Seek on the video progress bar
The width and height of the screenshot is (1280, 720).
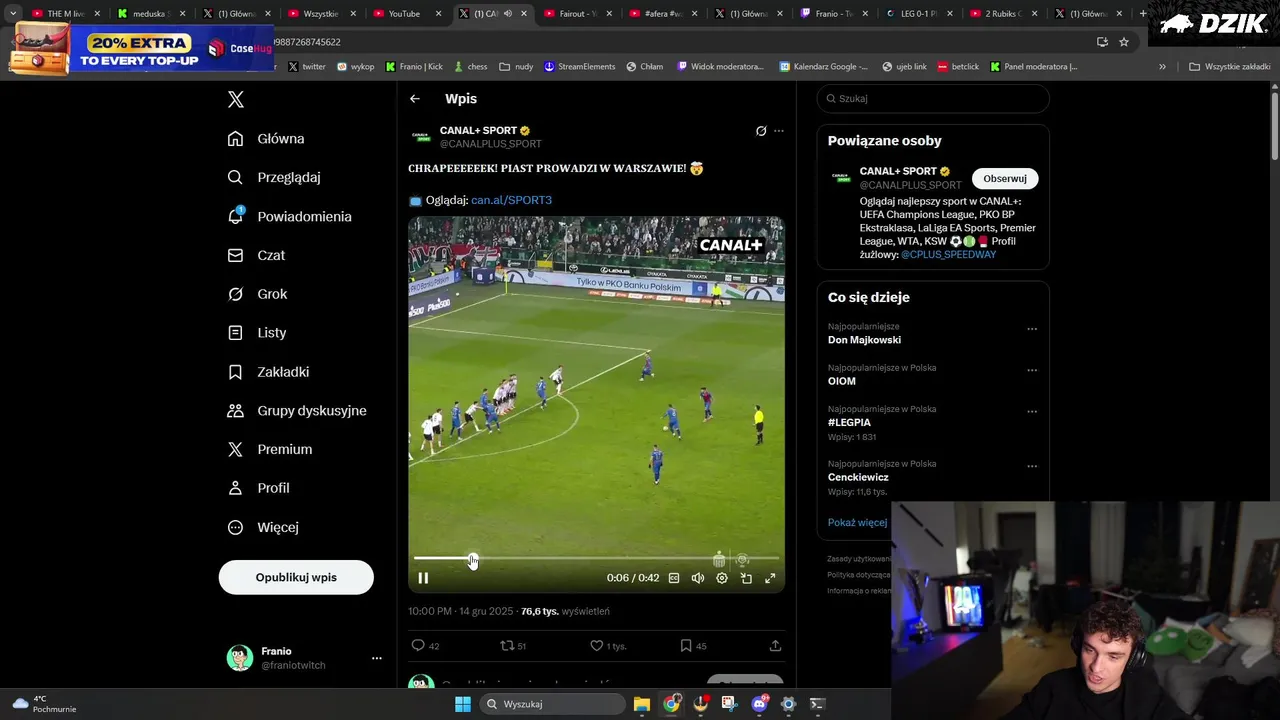[x=596, y=558]
